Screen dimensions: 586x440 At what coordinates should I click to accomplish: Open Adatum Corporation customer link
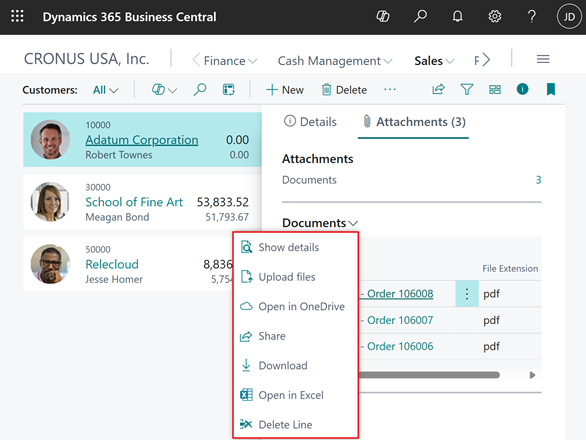point(142,140)
